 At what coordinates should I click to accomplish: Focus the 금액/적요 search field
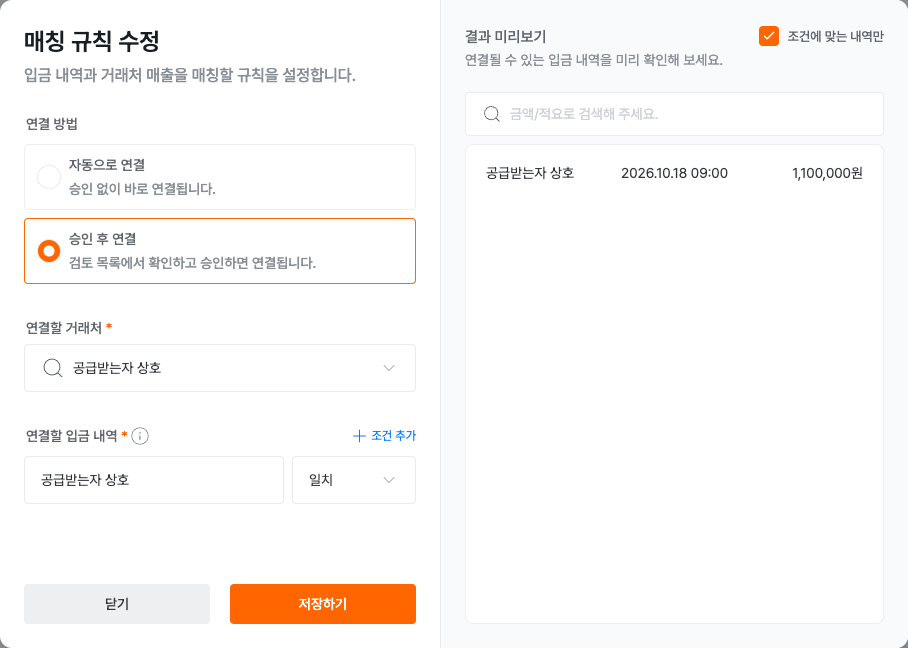click(x=674, y=114)
